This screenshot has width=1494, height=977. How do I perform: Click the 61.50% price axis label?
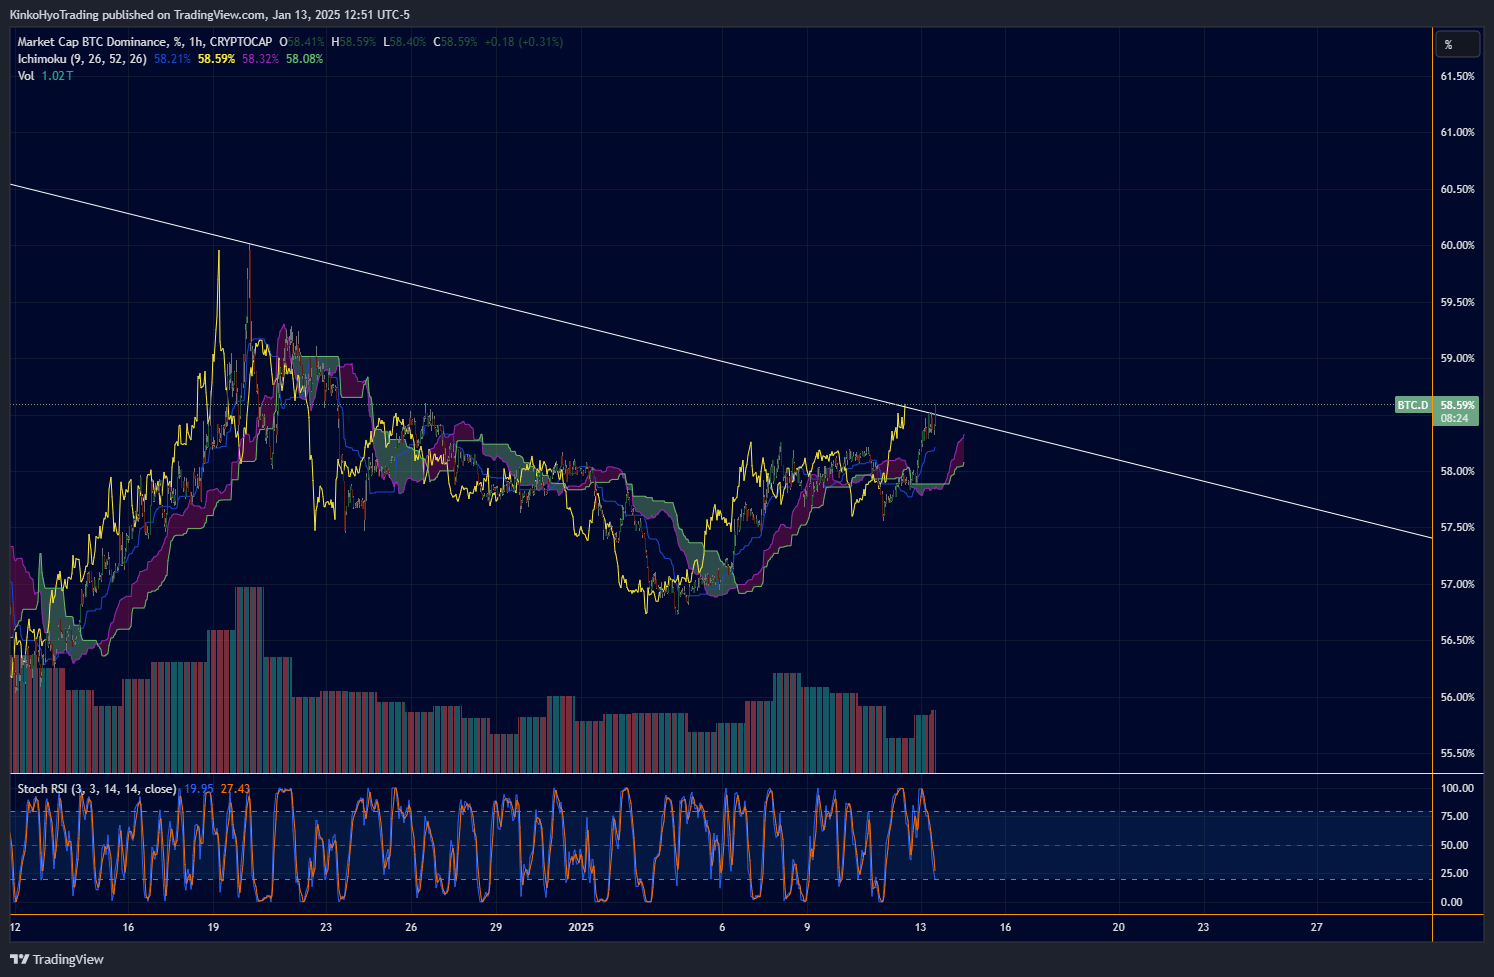1457,76
